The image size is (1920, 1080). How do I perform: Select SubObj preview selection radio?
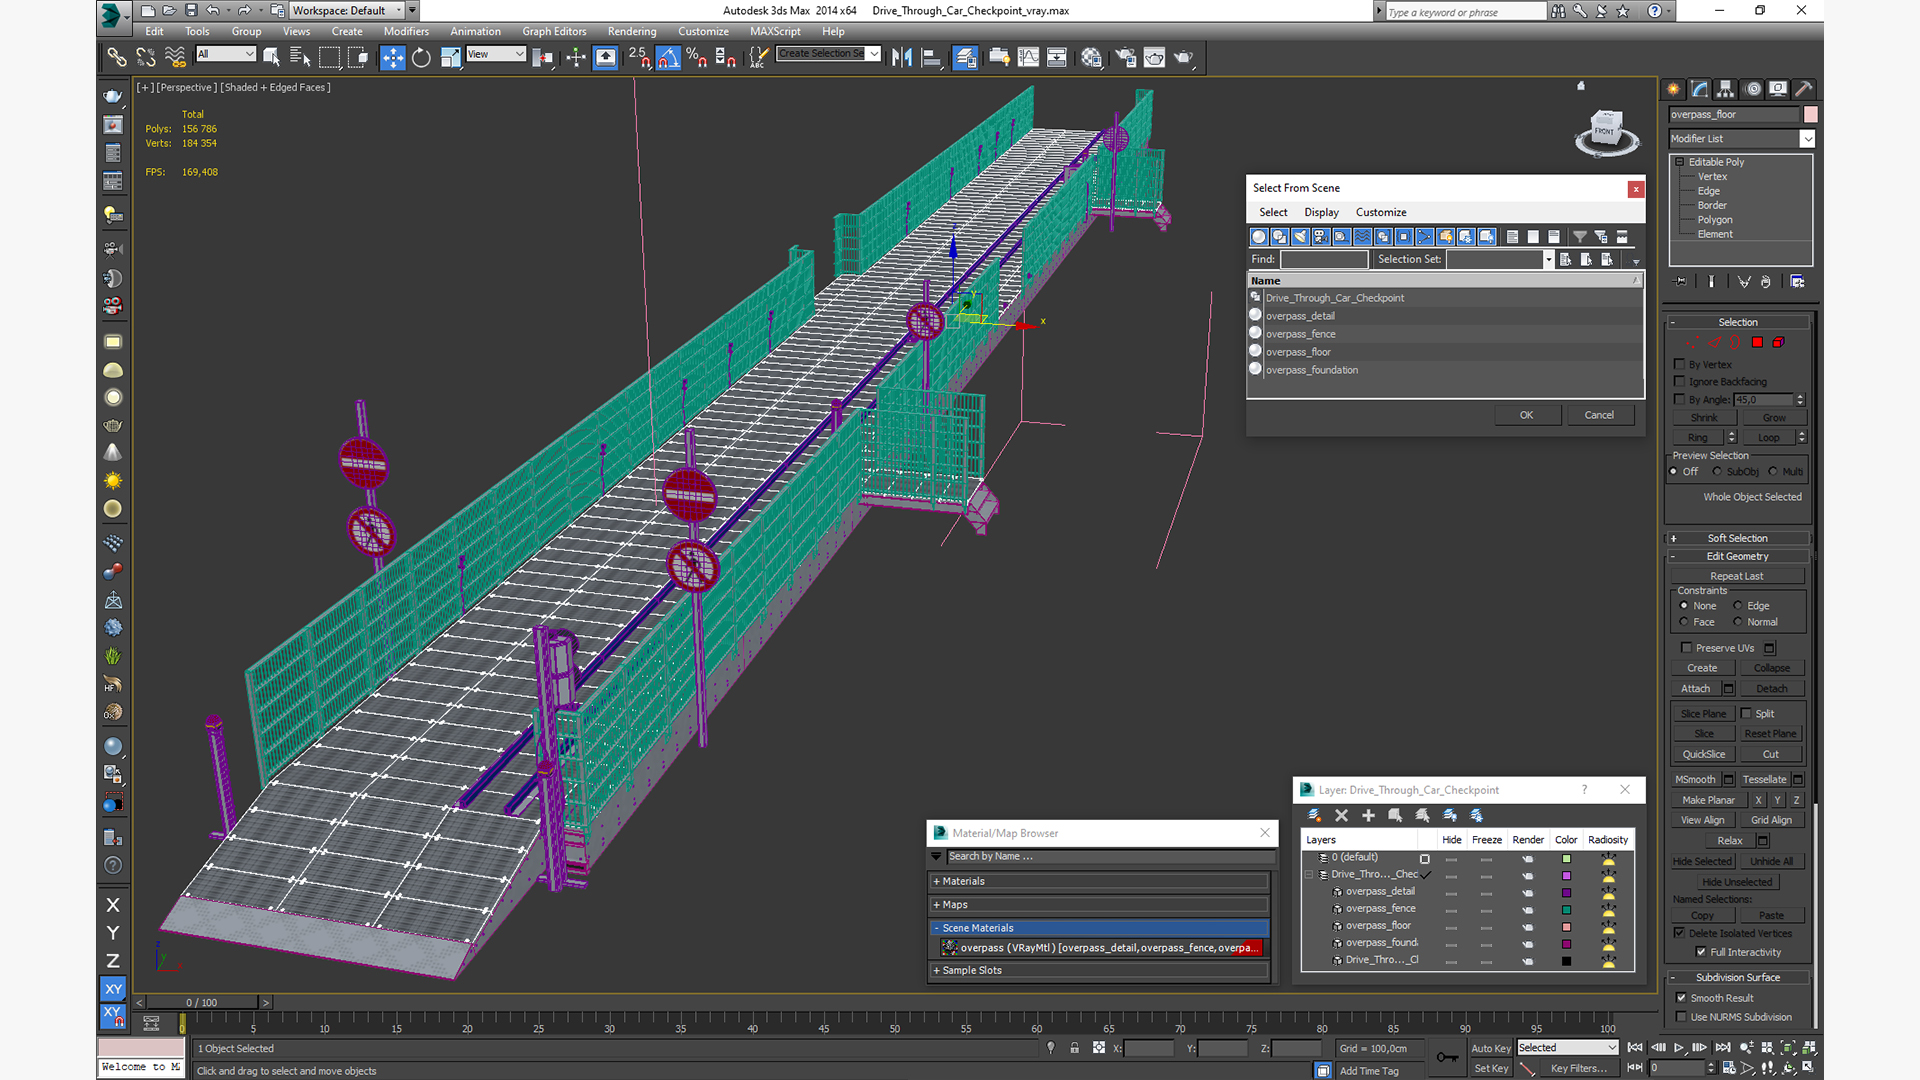point(1717,472)
